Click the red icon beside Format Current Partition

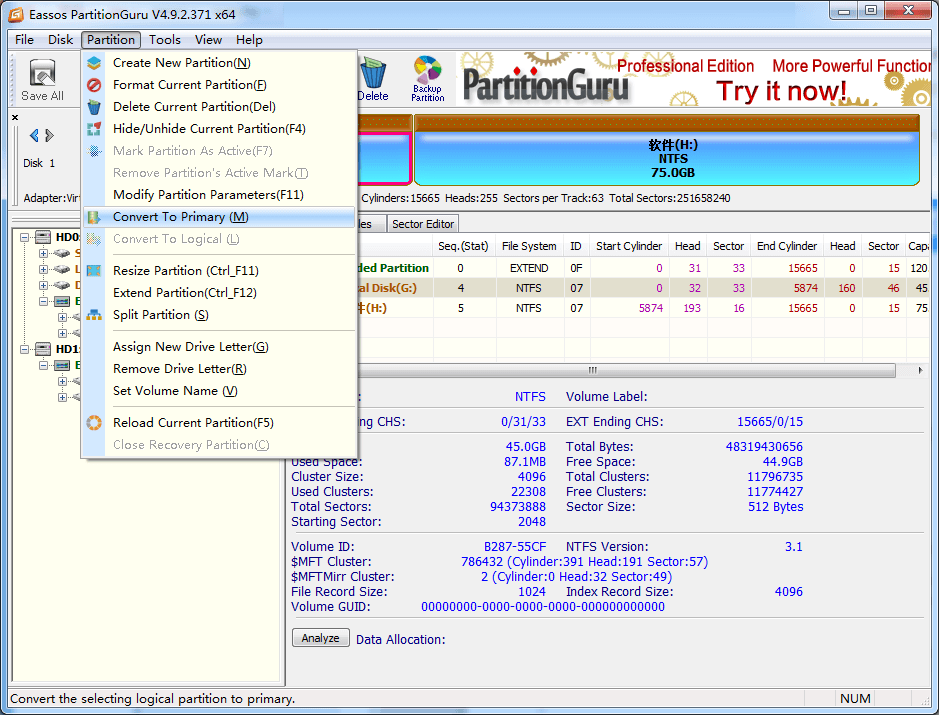[x=94, y=85]
